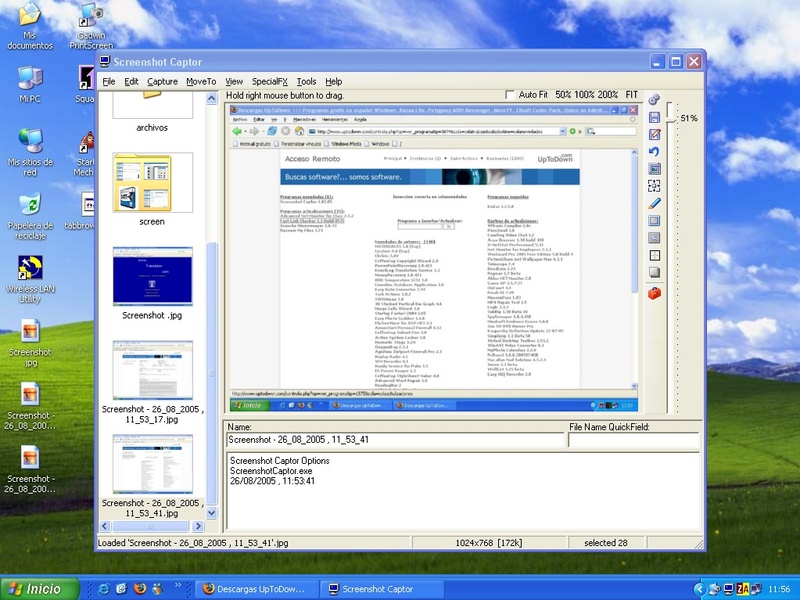The width and height of the screenshot is (800, 600).
Task: Click the MSN Messenger quick launch icon
Action: pos(158,589)
